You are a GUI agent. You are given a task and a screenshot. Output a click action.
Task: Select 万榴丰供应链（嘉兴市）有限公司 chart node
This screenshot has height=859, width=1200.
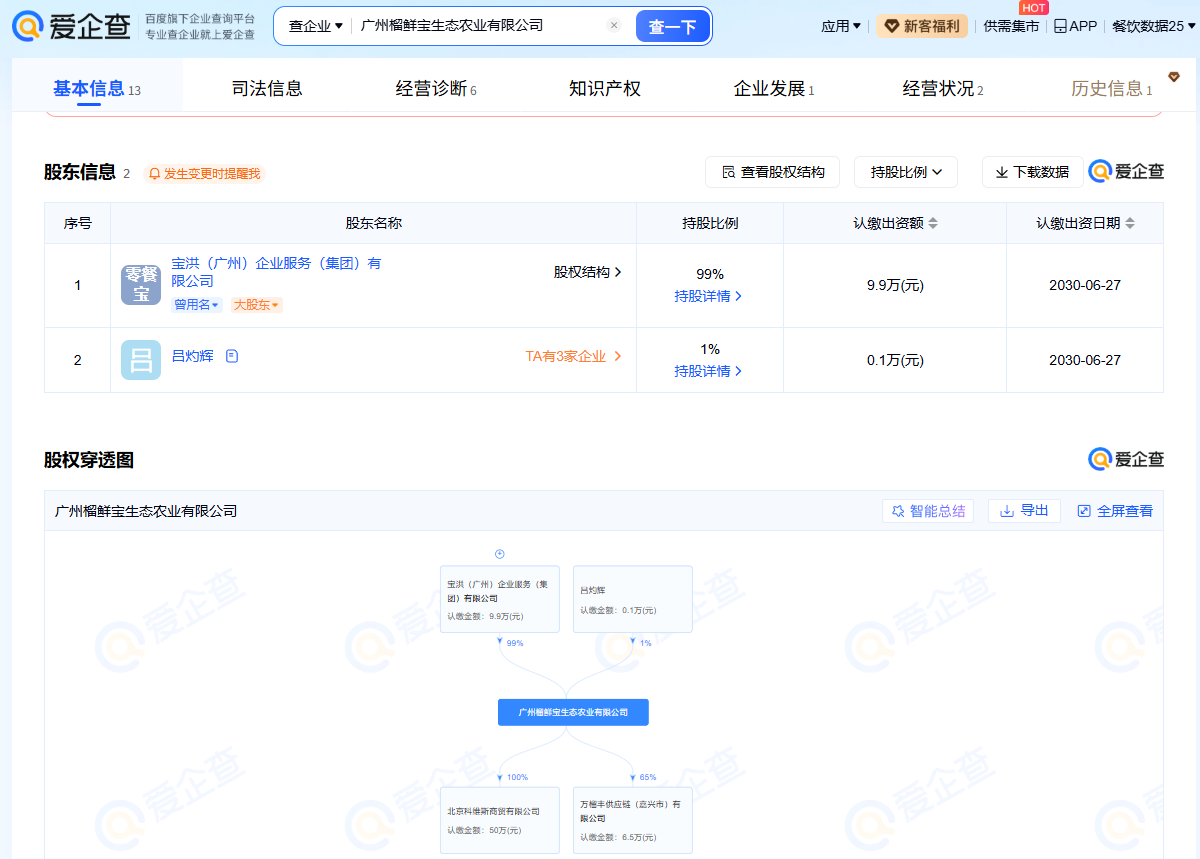[x=633, y=820]
